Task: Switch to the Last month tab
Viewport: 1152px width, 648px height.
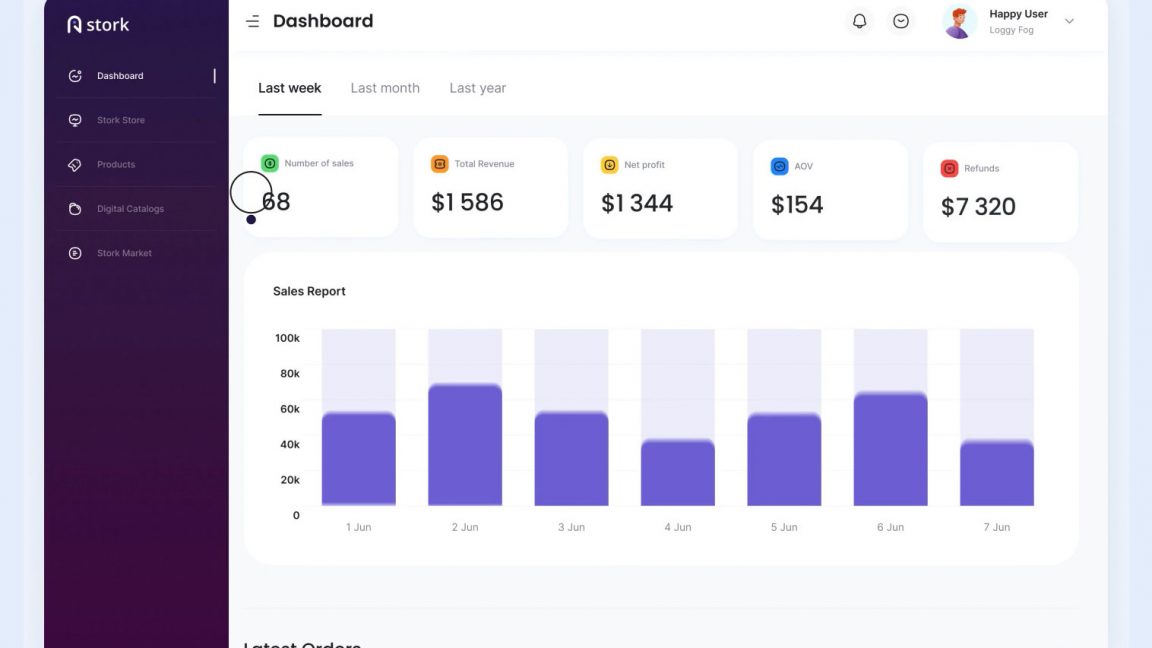Action: pyautogui.click(x=385, y=88)
